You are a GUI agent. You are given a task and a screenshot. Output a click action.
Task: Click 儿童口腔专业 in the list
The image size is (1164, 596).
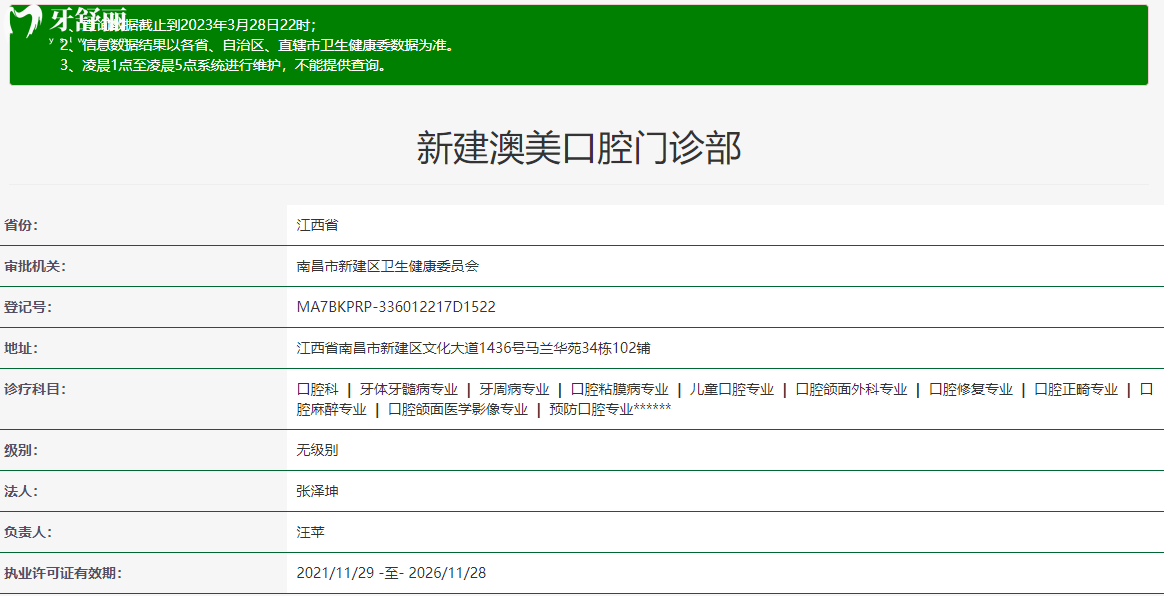(x=732, y=389)
